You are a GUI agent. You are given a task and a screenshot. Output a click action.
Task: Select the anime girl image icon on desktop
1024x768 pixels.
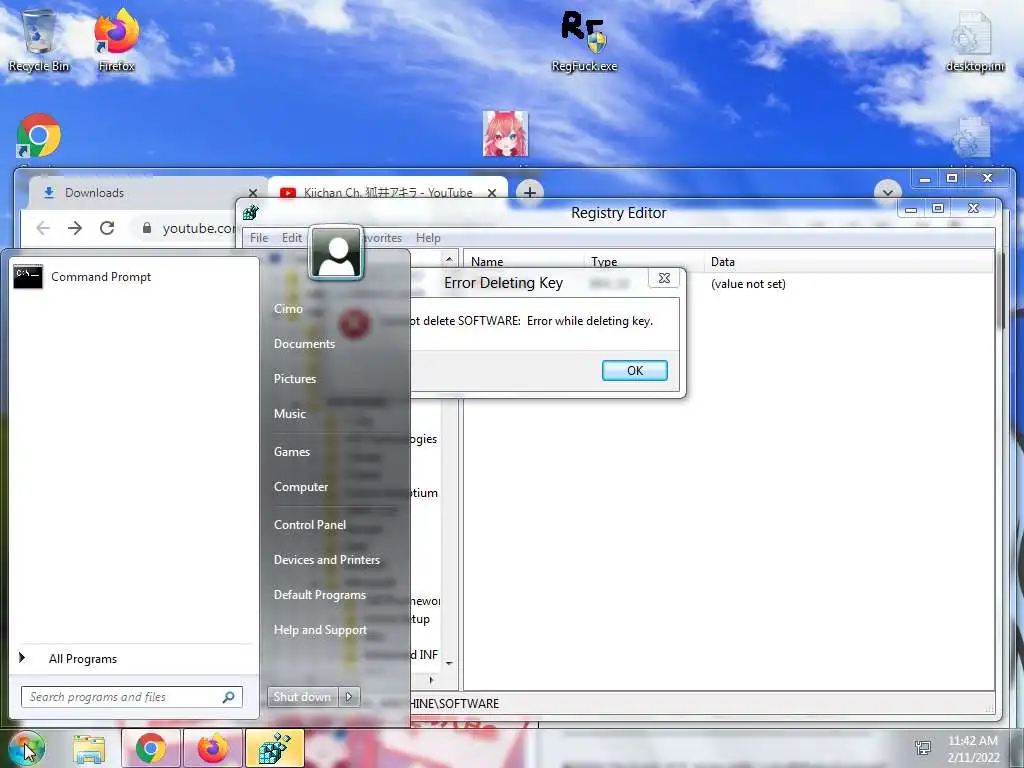[x=505, y=133]
